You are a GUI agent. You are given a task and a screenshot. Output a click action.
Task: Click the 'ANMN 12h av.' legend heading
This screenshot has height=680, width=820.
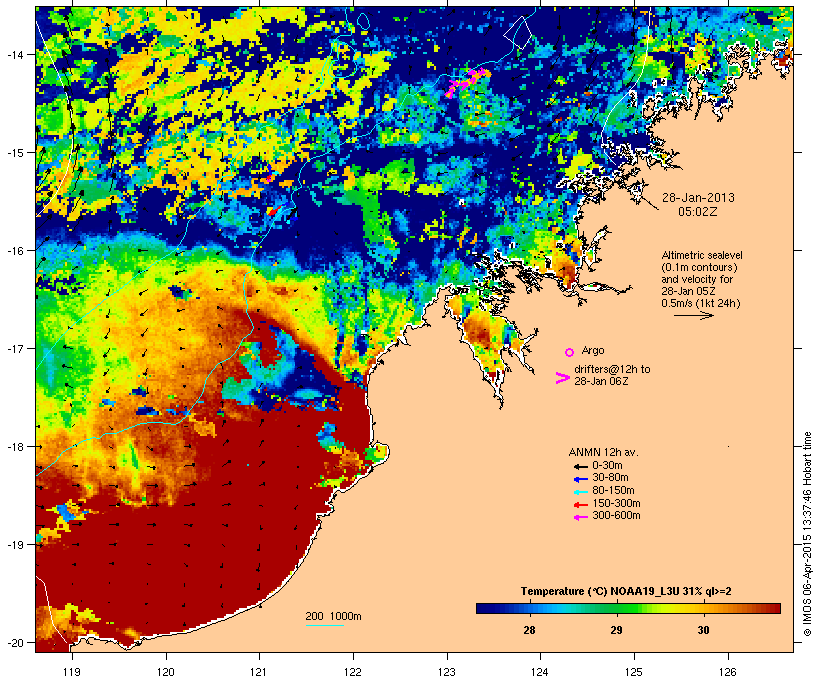tap(603, 452)
